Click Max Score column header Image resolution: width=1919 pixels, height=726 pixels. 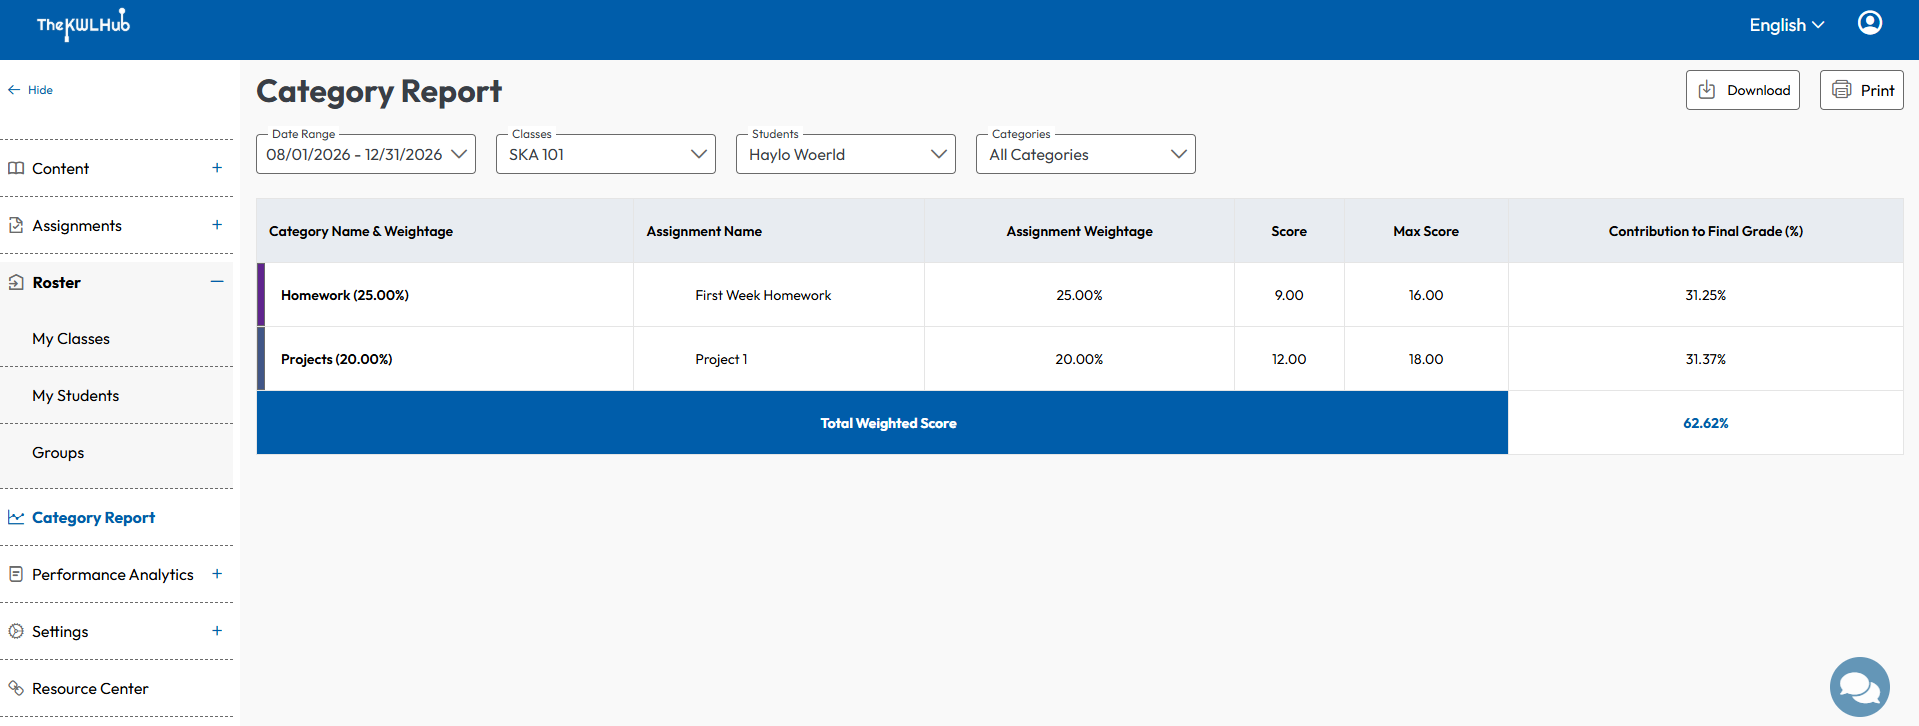pyautogui.click(x=1426, y=231)
